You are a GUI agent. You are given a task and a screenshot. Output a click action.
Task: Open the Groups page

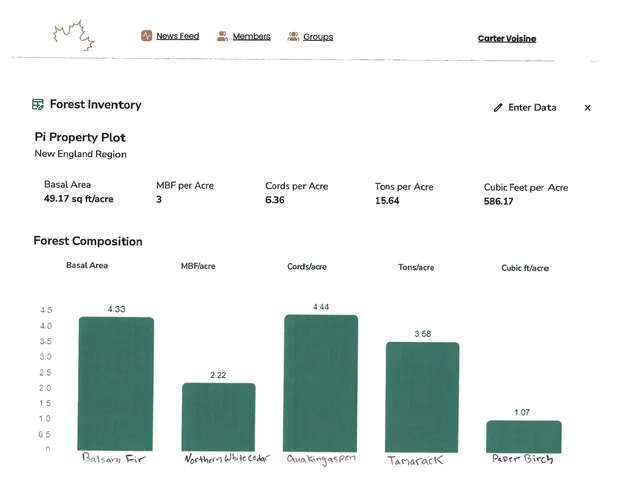tap(318, 36)
